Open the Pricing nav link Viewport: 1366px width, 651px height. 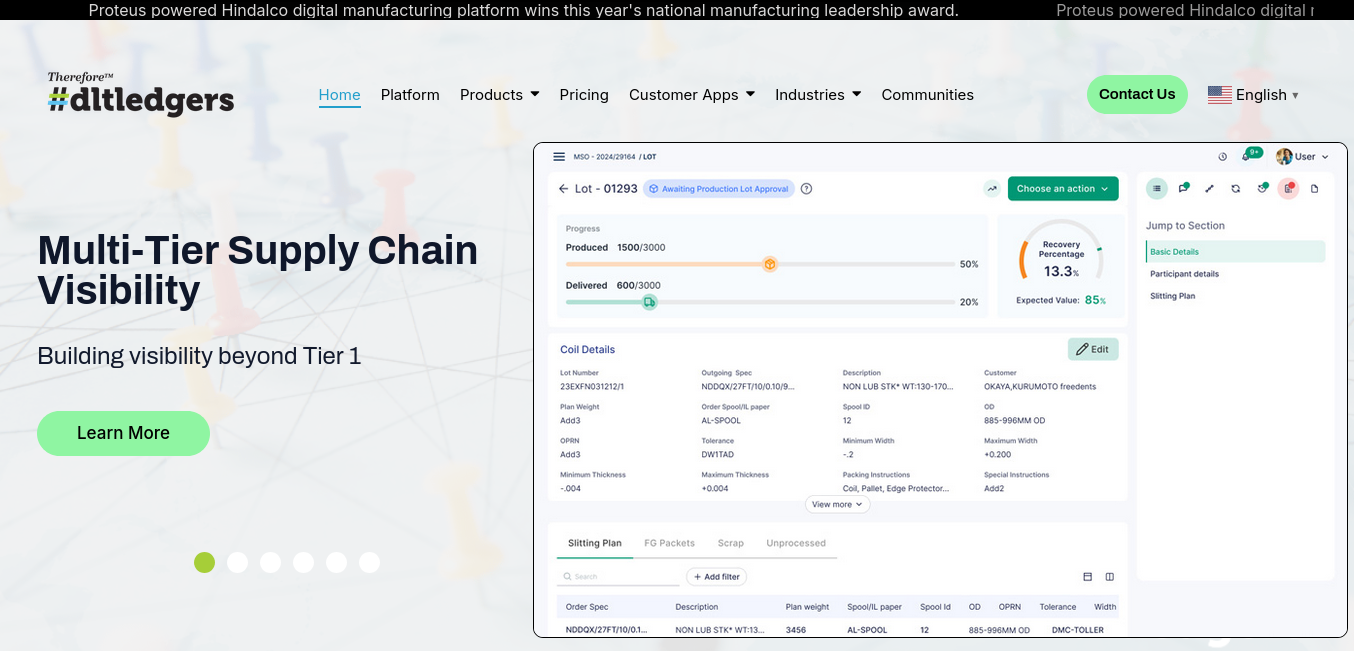click(584, 95)
